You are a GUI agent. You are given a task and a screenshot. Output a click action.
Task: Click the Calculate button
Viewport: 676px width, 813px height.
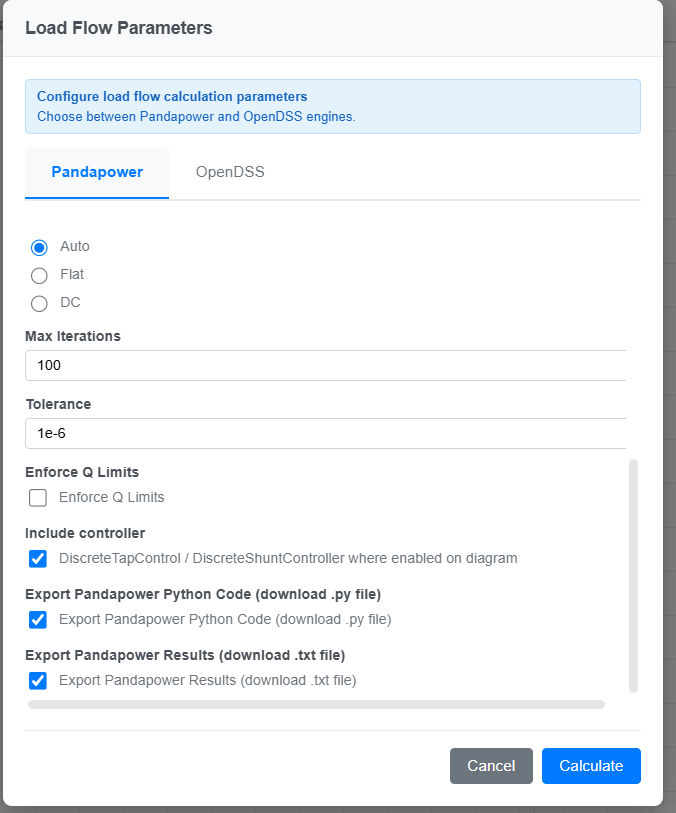pos(590,765)
